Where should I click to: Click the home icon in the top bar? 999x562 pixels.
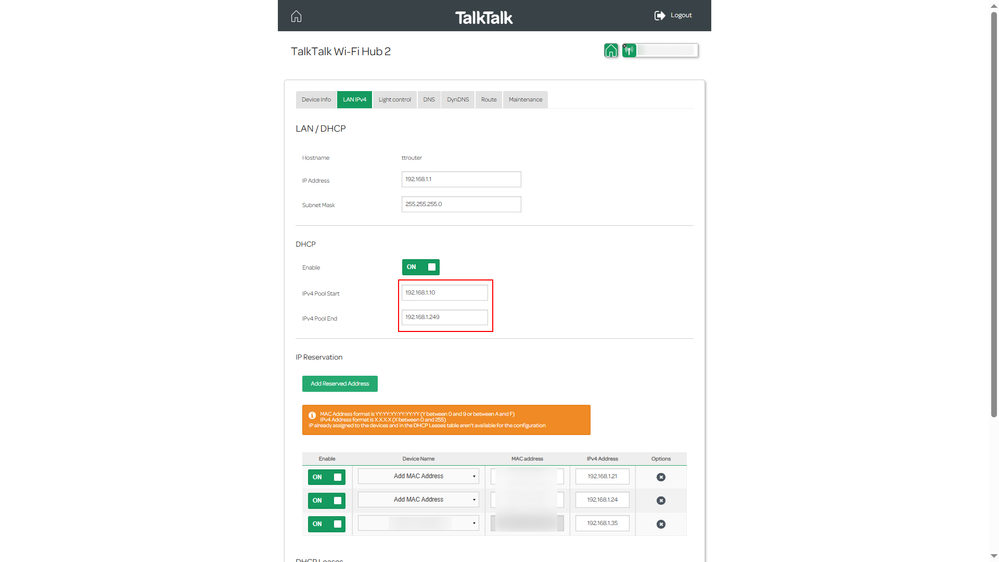pyautogui.click(x=296, y=16)
